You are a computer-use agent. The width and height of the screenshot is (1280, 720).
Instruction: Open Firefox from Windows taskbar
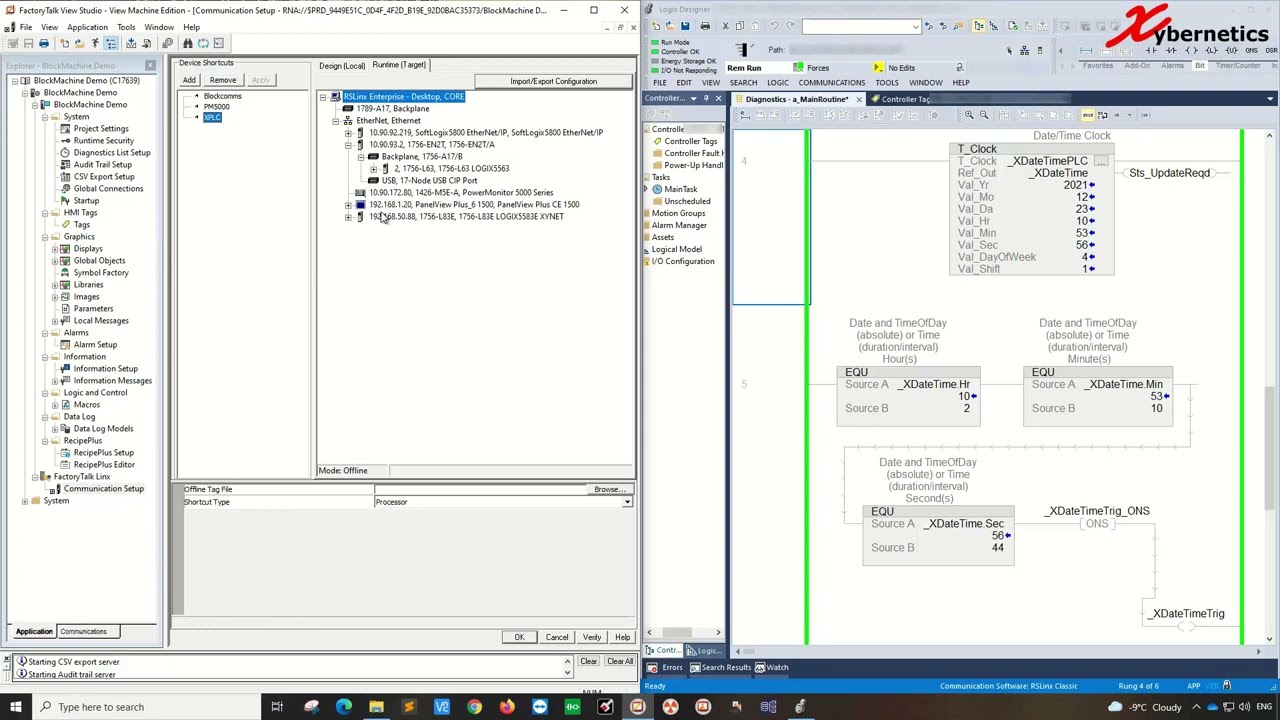coord(507,707)
